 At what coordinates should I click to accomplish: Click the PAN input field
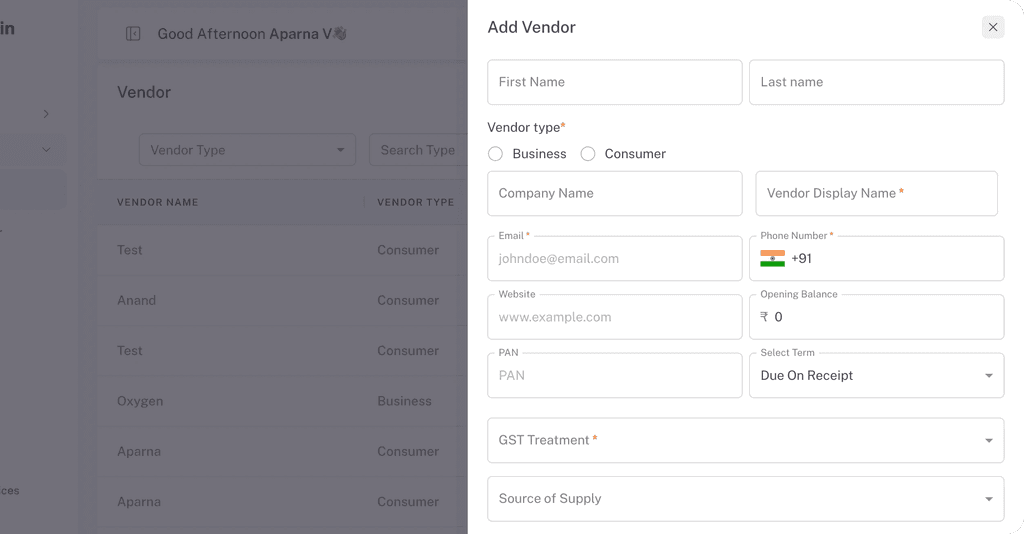(x=615, y=375)
